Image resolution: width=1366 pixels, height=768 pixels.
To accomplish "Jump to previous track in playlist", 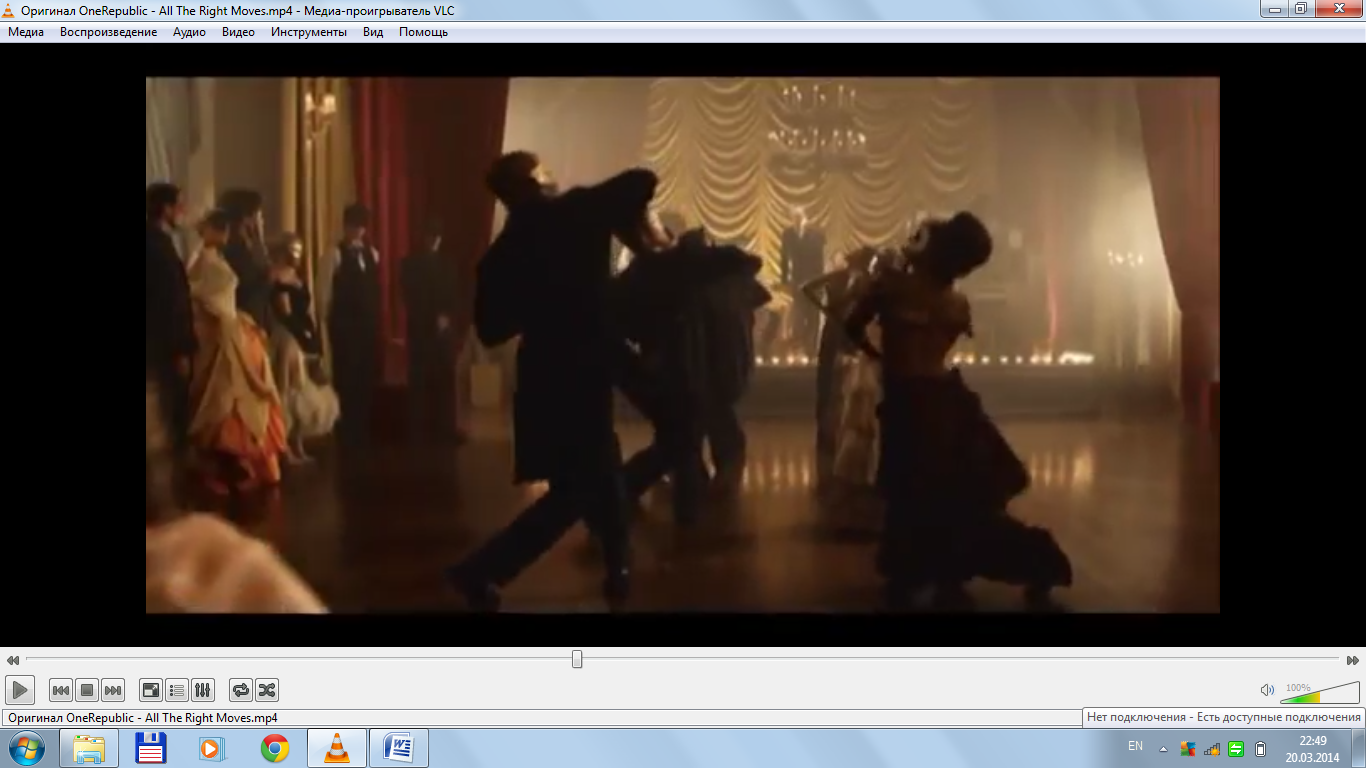I will [61, 690].
